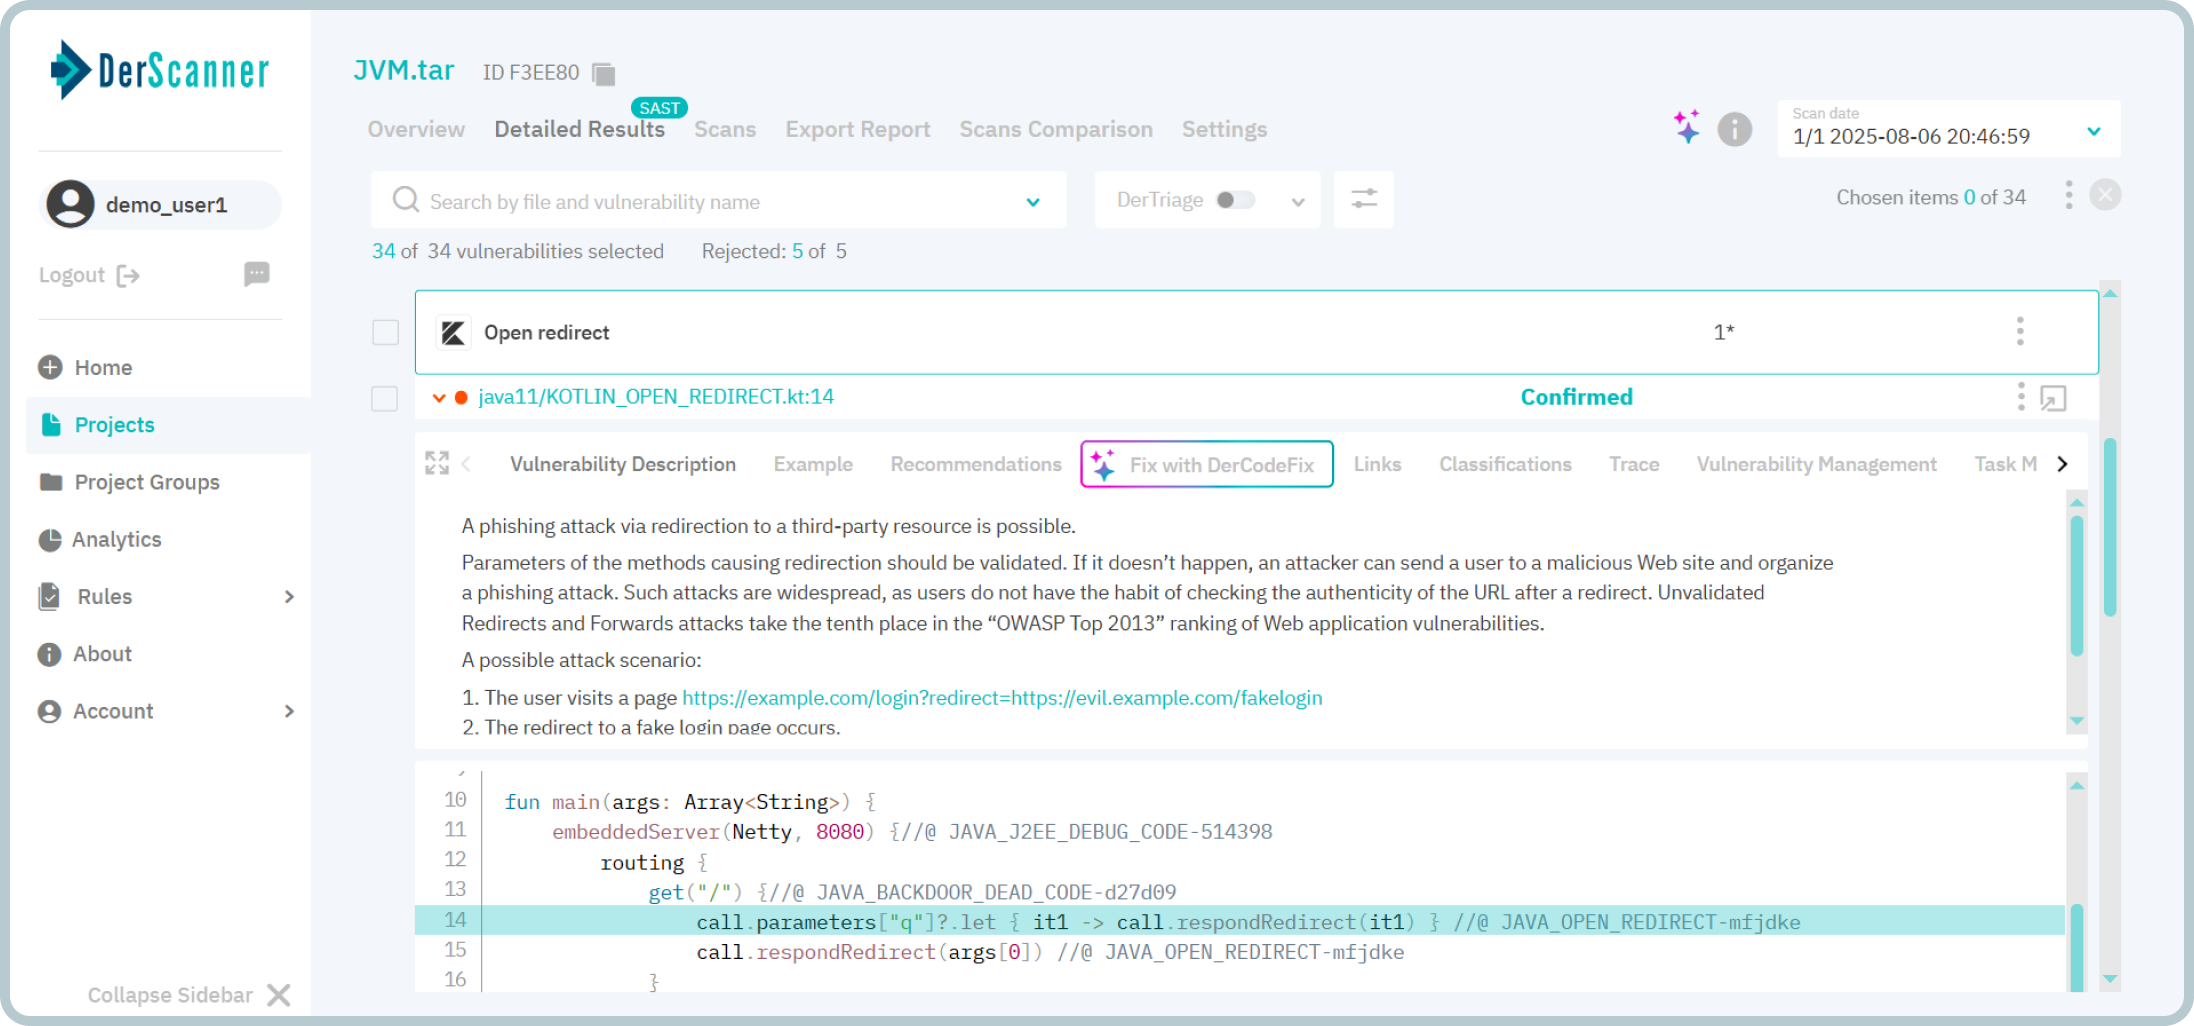Copy project ID F3EE80 icon
This screenshot has width=2194, height=1026.
click(x=603, y=73)
